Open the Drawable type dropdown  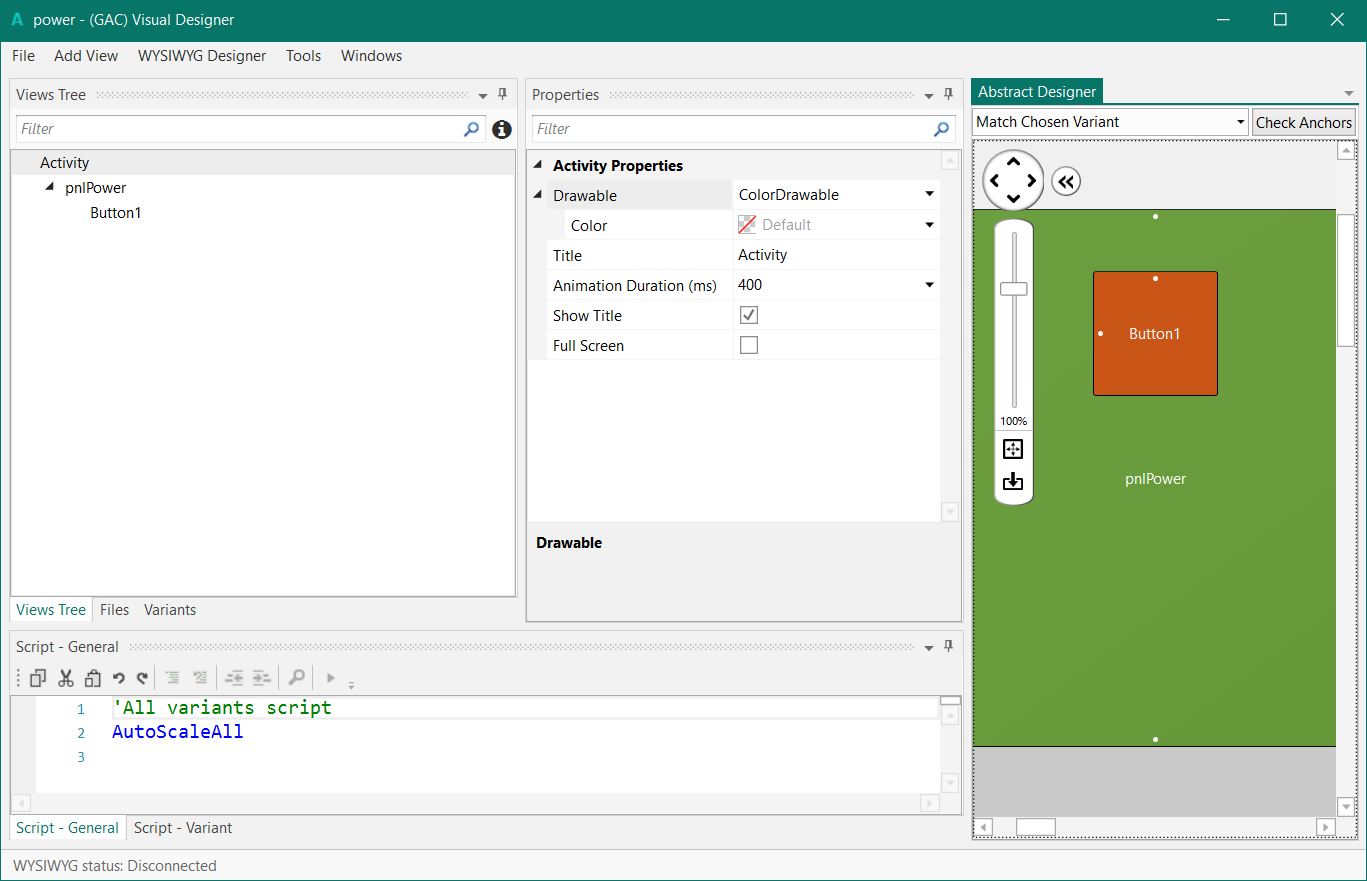tap(929, 194)
